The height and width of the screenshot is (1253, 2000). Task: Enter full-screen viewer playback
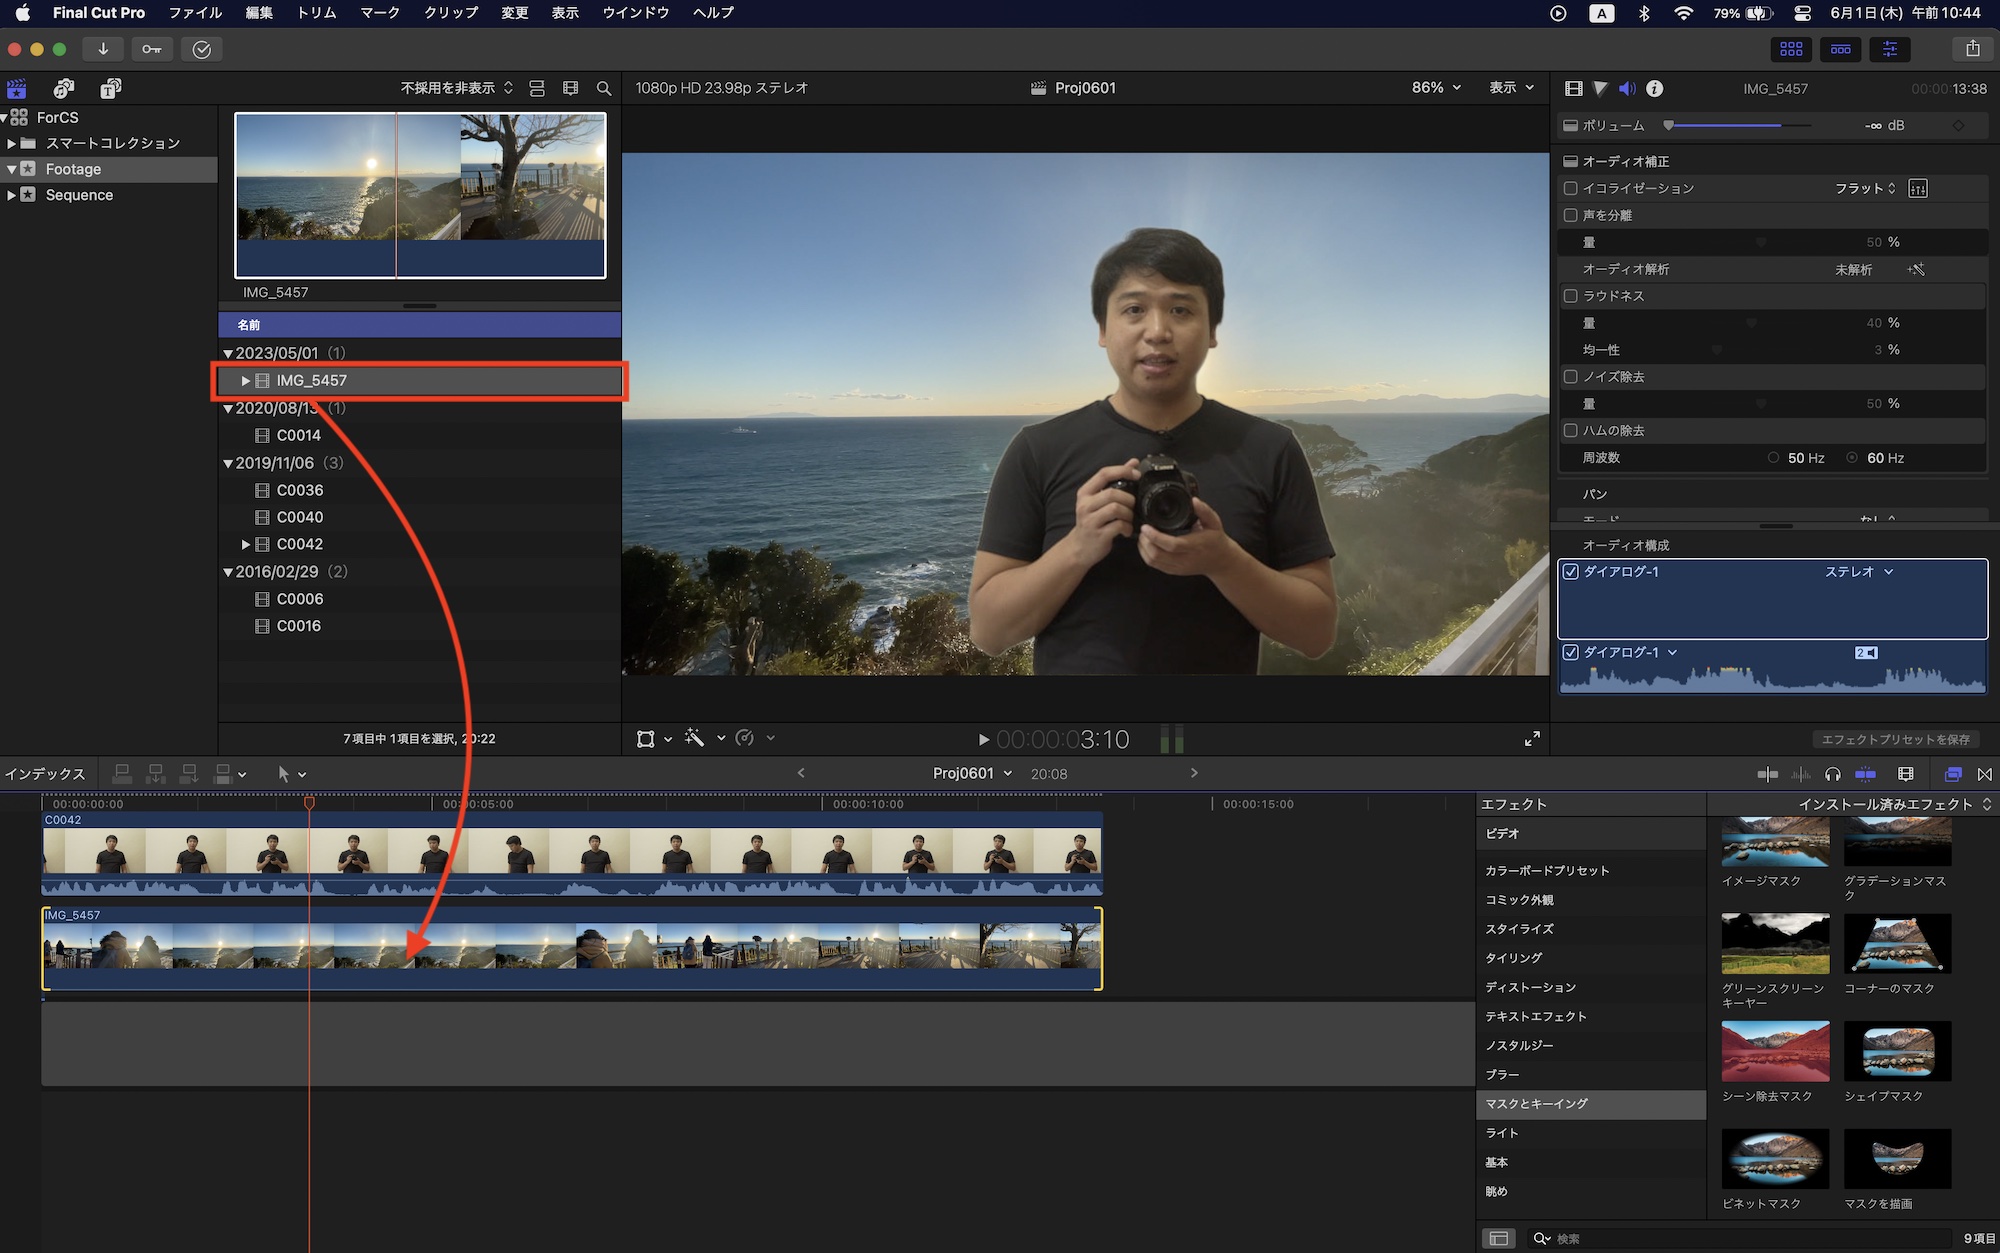coord(1532,739)
